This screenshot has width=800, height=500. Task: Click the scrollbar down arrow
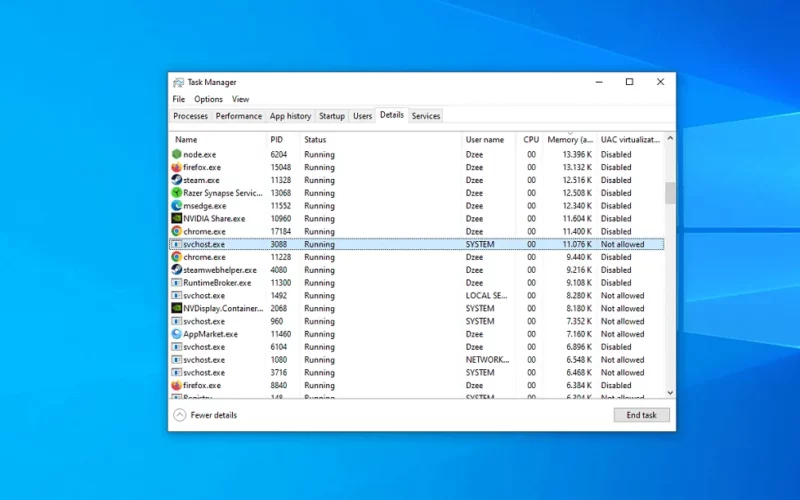[670, 392]
